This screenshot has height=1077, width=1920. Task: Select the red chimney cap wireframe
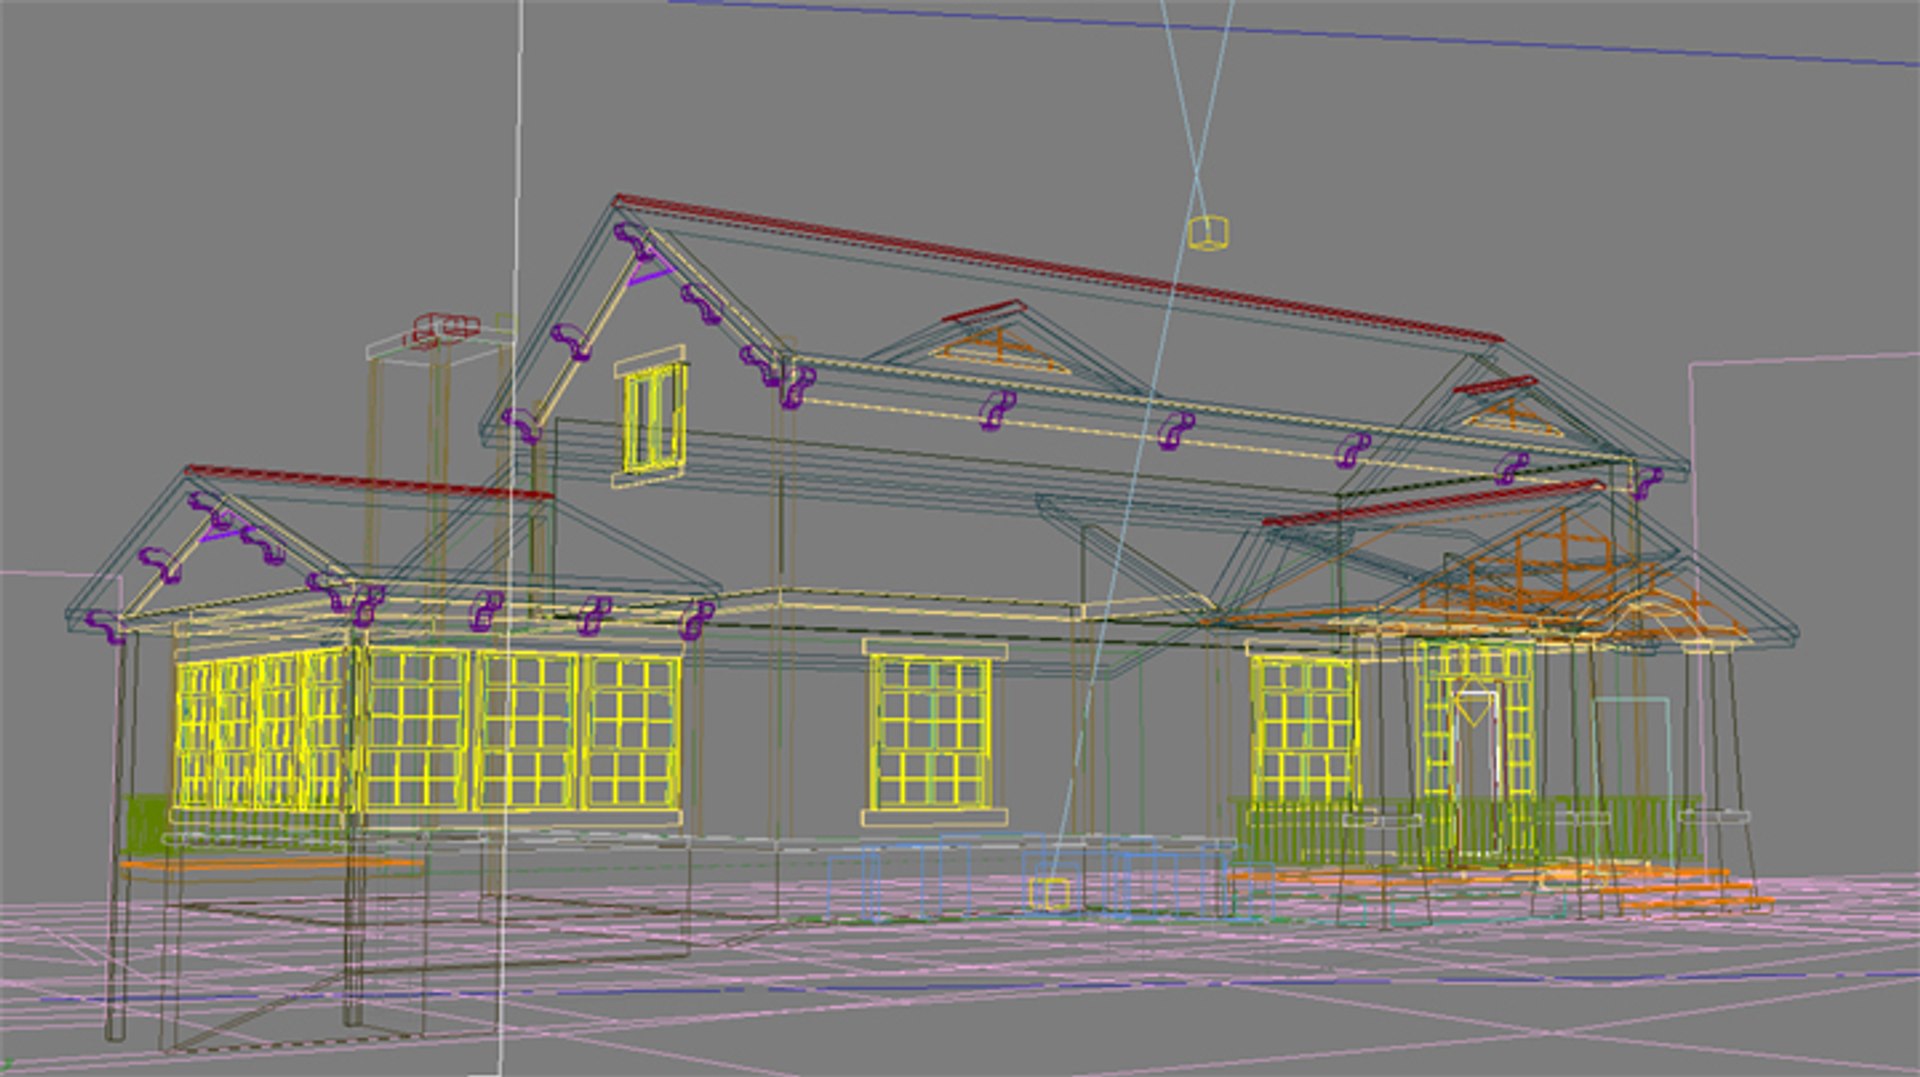tap(441, 330)
